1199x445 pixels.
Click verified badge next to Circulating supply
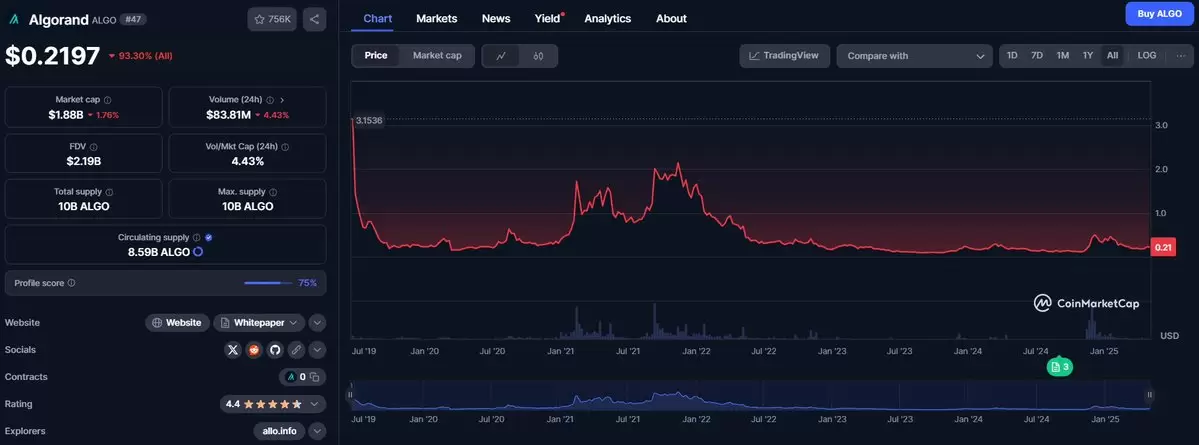pyautogui.click(x=209, y=238)
